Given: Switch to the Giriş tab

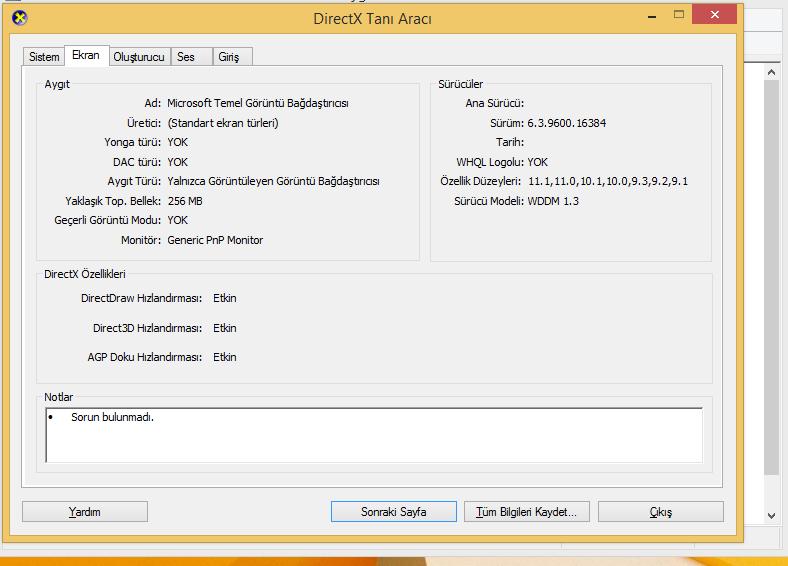Looking at the screenshot, I should click(x=229, y=57).
